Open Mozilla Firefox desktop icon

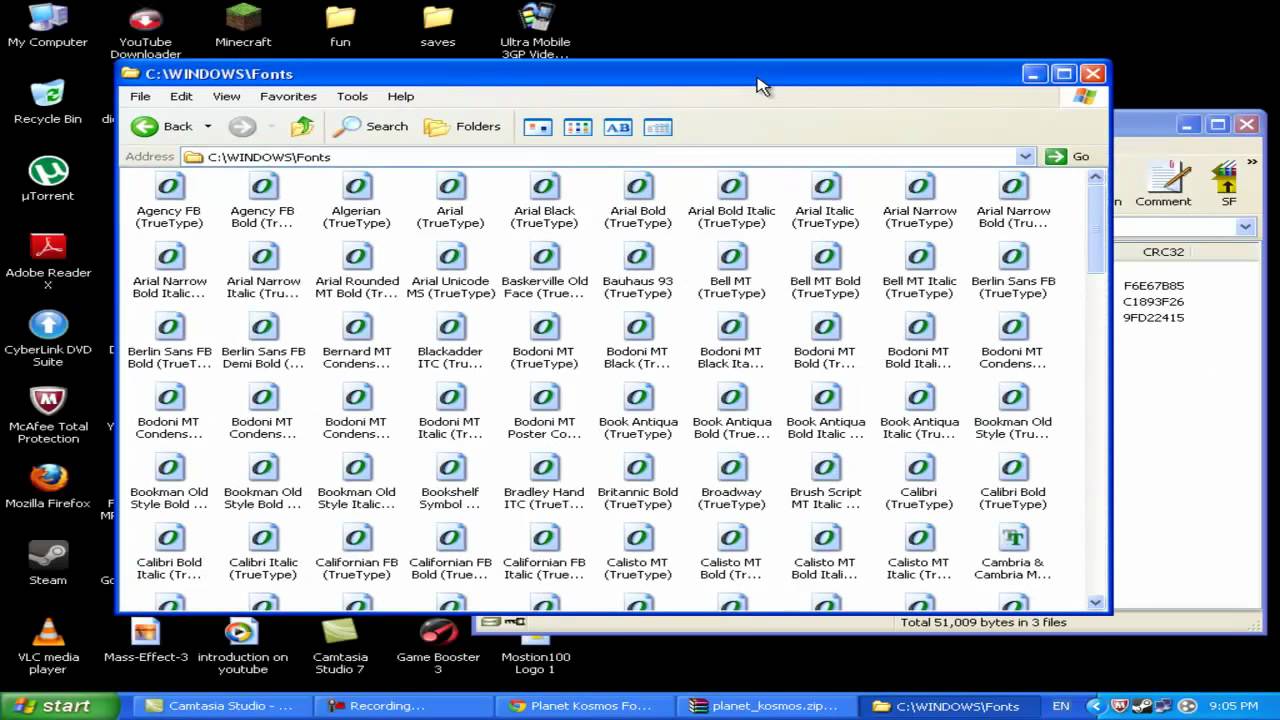click(x=48, y=486)
